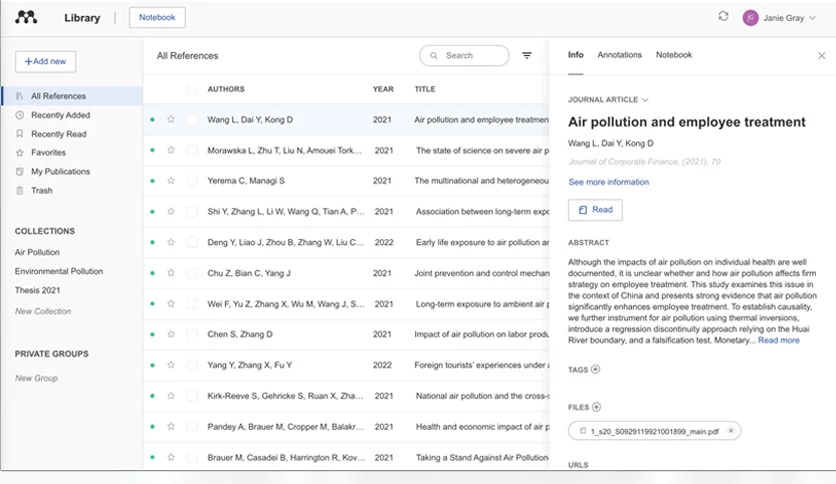Create a New Group
836x484 pixels.
(x=36, y=378)
